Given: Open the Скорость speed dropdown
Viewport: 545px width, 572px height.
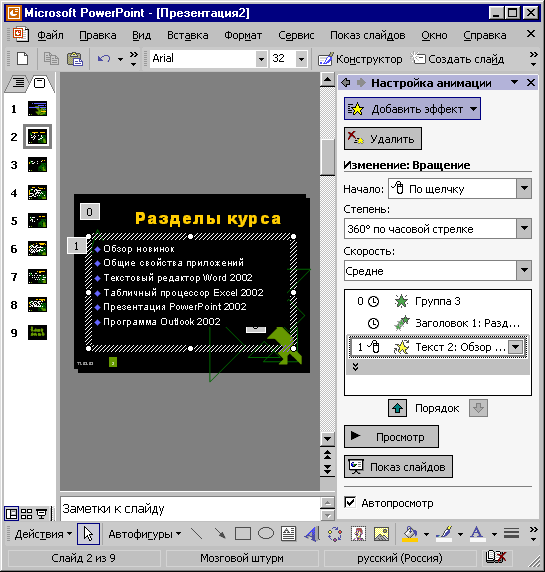Looking at the screenshot, I should [x=524, y=270].
